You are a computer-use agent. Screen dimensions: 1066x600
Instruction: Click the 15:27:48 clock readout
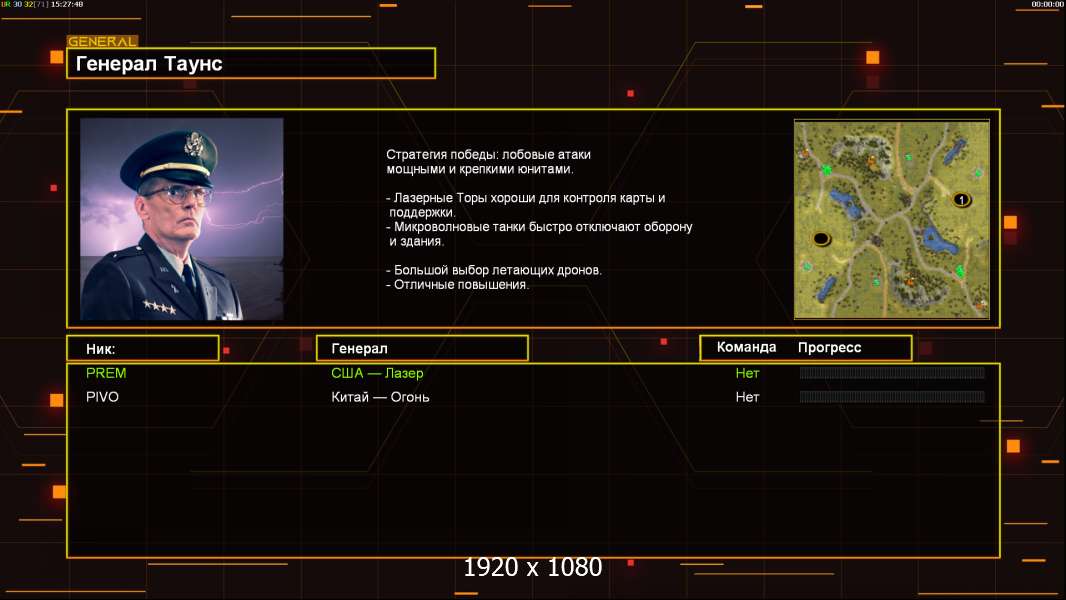click(x=67, y=4)
